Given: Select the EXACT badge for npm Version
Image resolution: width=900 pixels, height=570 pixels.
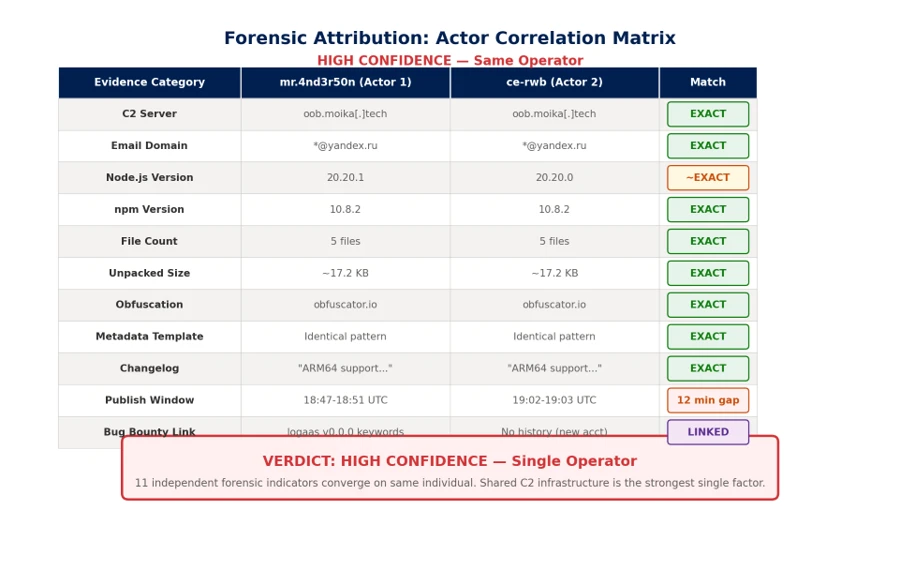Looking at the screenshot, I should point(708,210).
